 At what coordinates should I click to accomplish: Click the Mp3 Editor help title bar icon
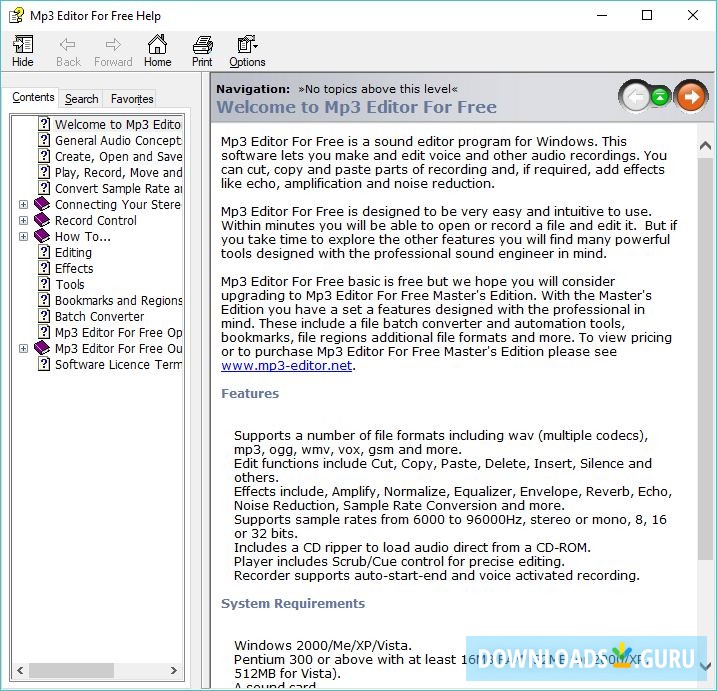[16, 16]
